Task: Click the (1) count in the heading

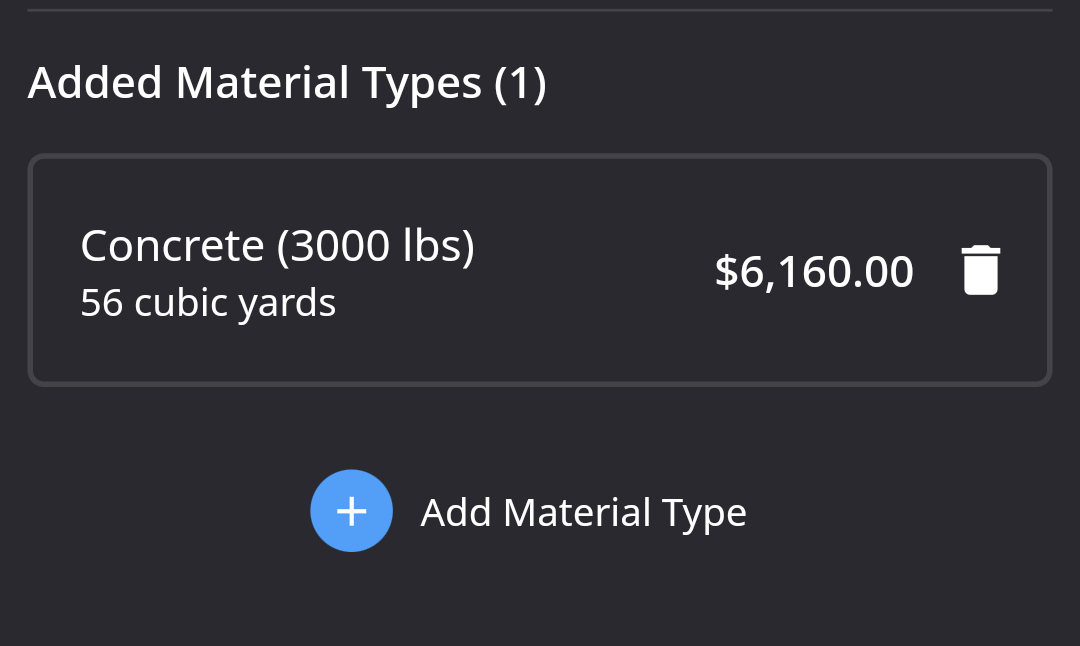Action: [x=520, y=84]
